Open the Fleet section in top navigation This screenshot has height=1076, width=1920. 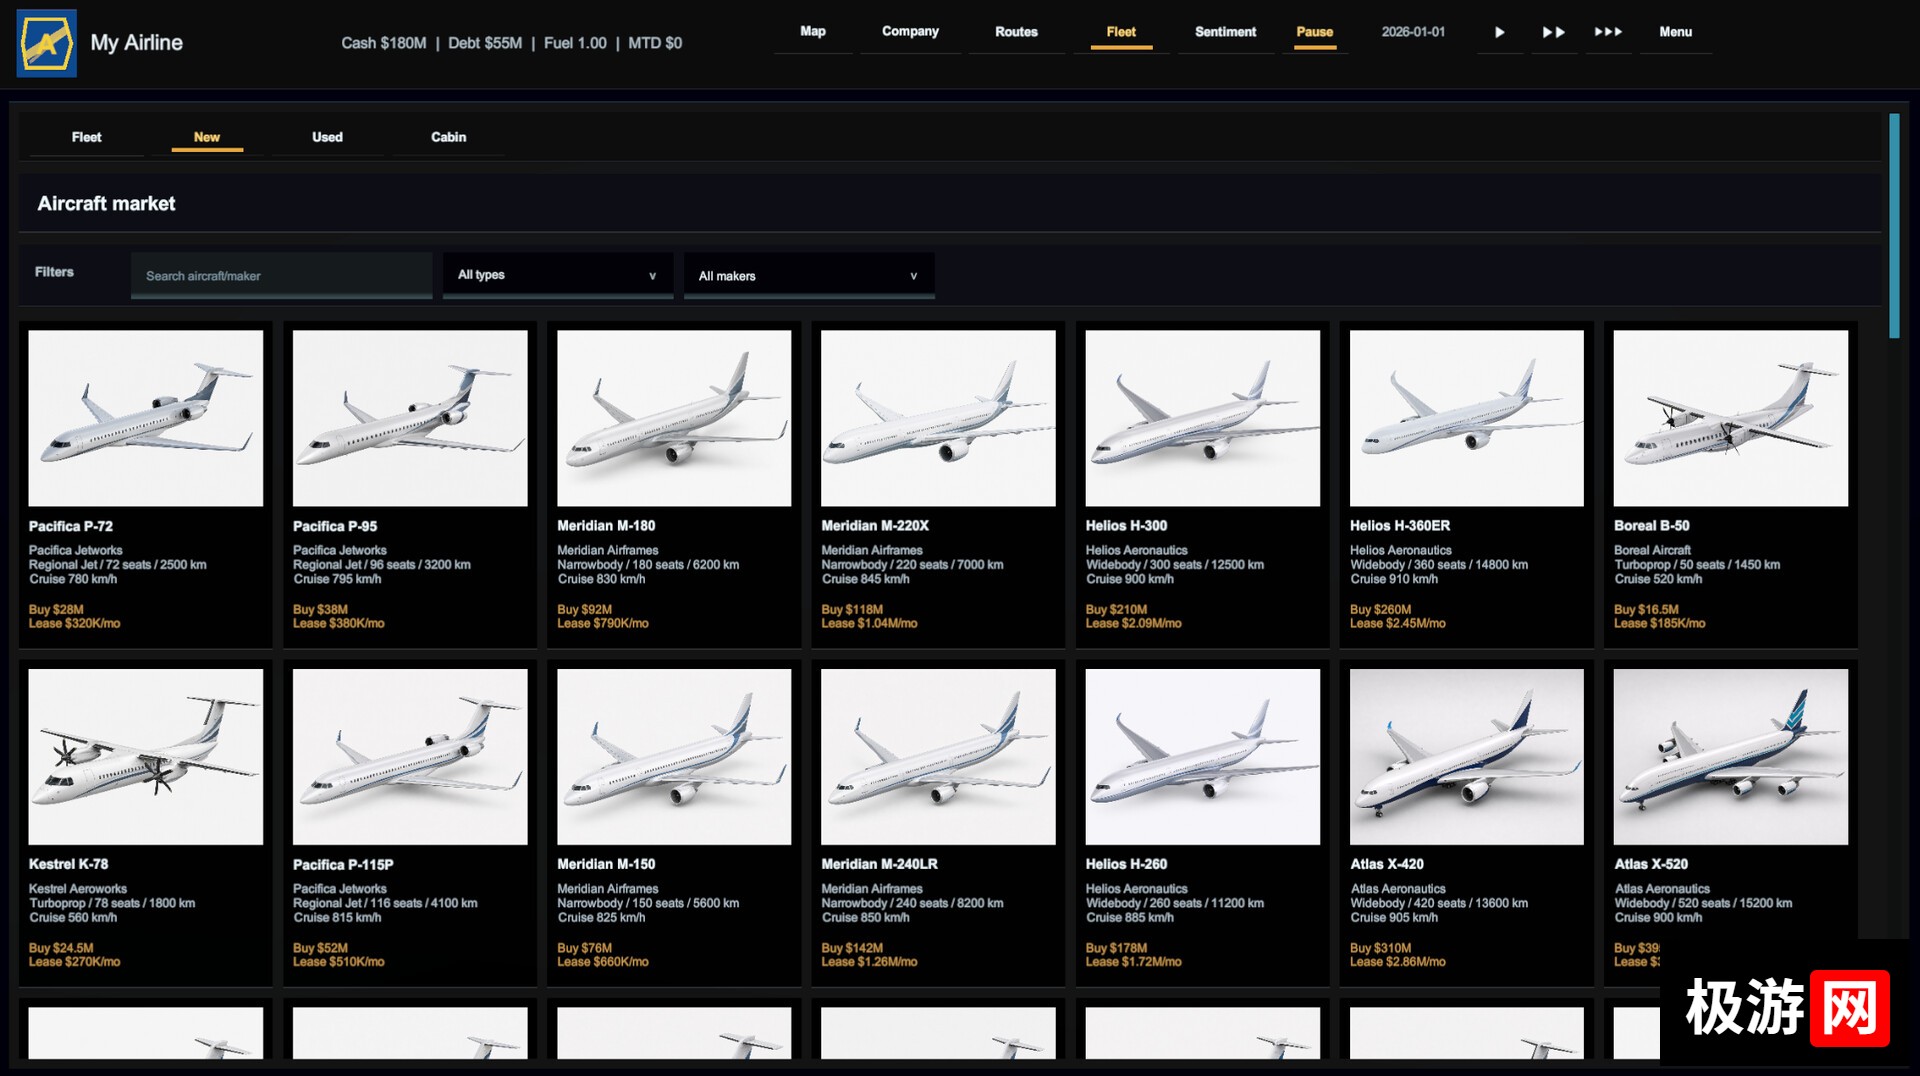click(1121, 32)
